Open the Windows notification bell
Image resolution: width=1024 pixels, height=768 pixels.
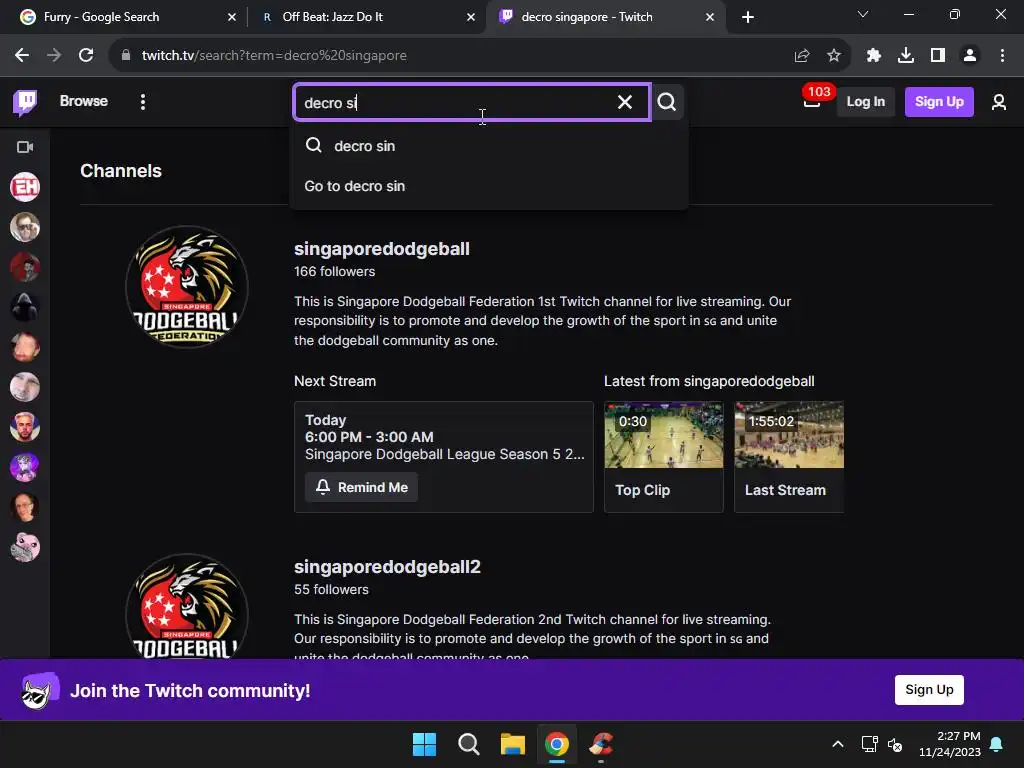point(997,744)
